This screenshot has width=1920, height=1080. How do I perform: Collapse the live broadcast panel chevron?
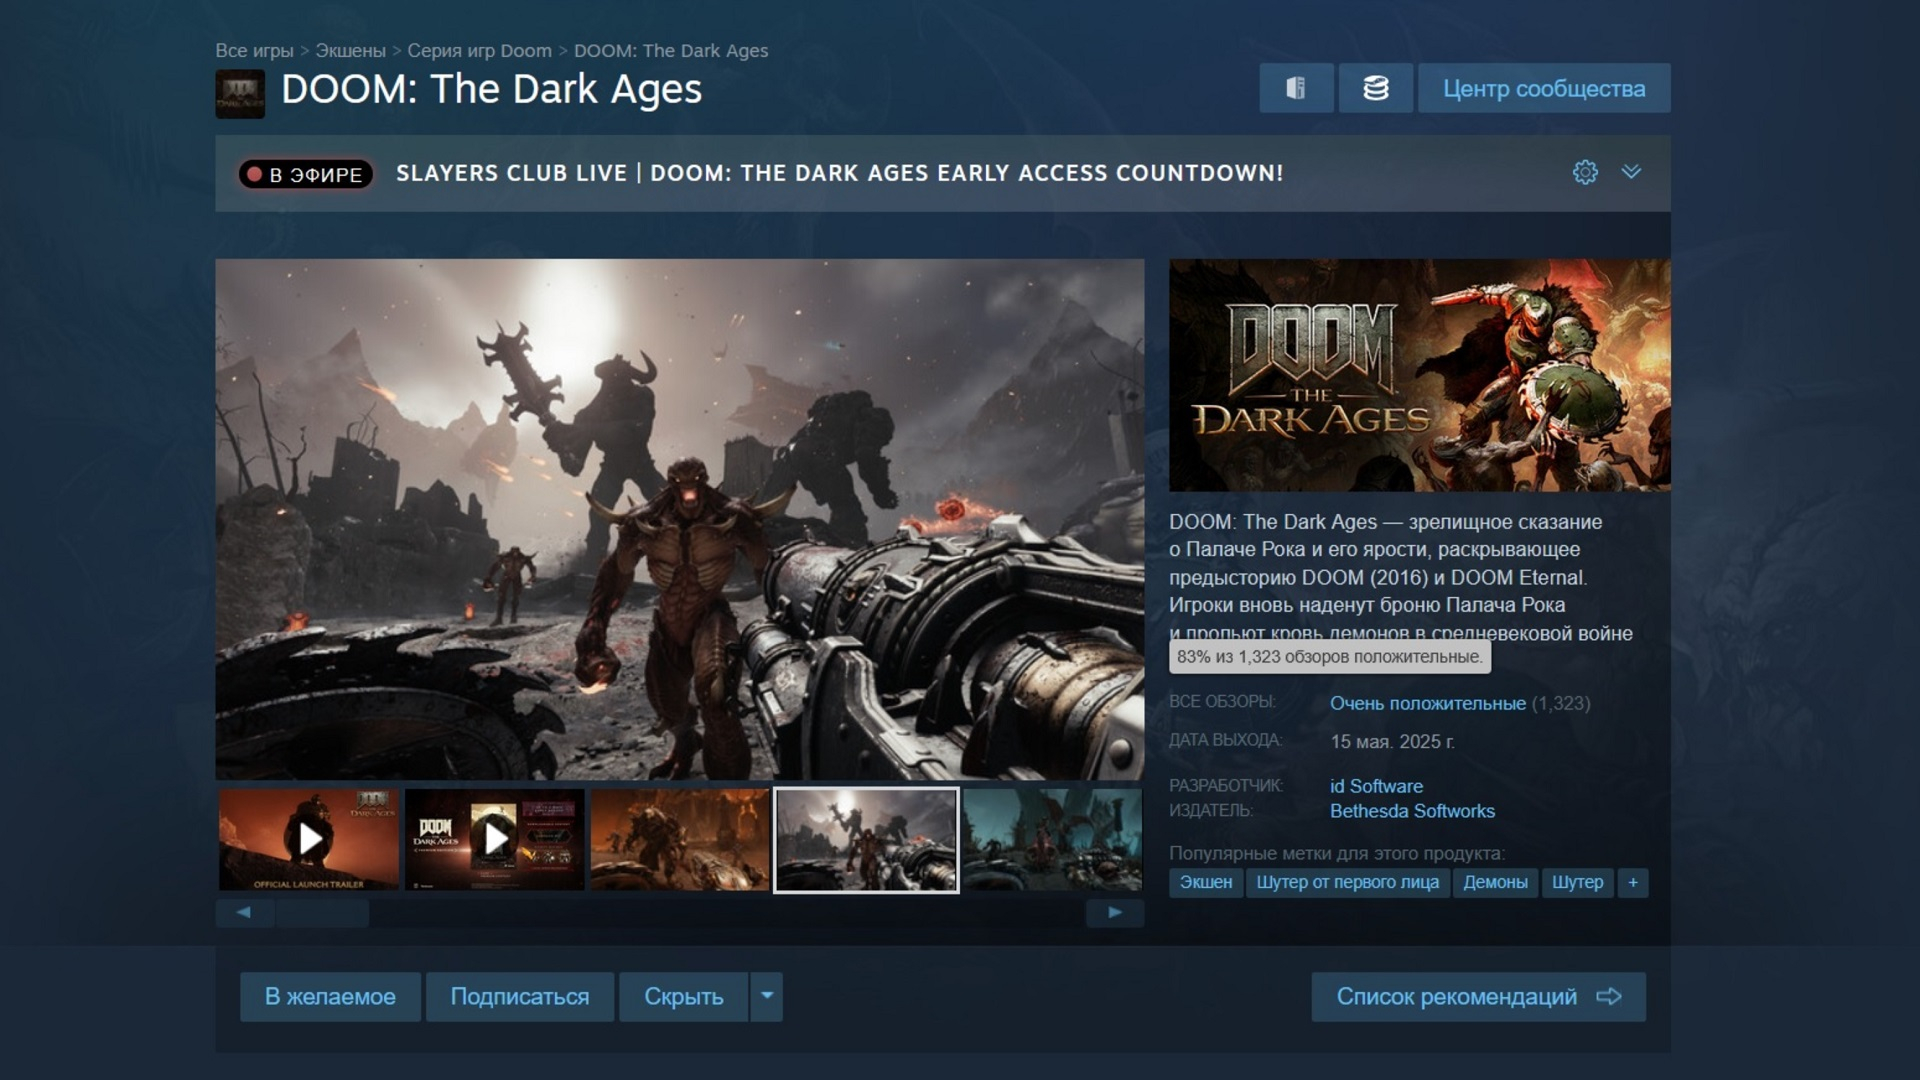coord(1631,172)
